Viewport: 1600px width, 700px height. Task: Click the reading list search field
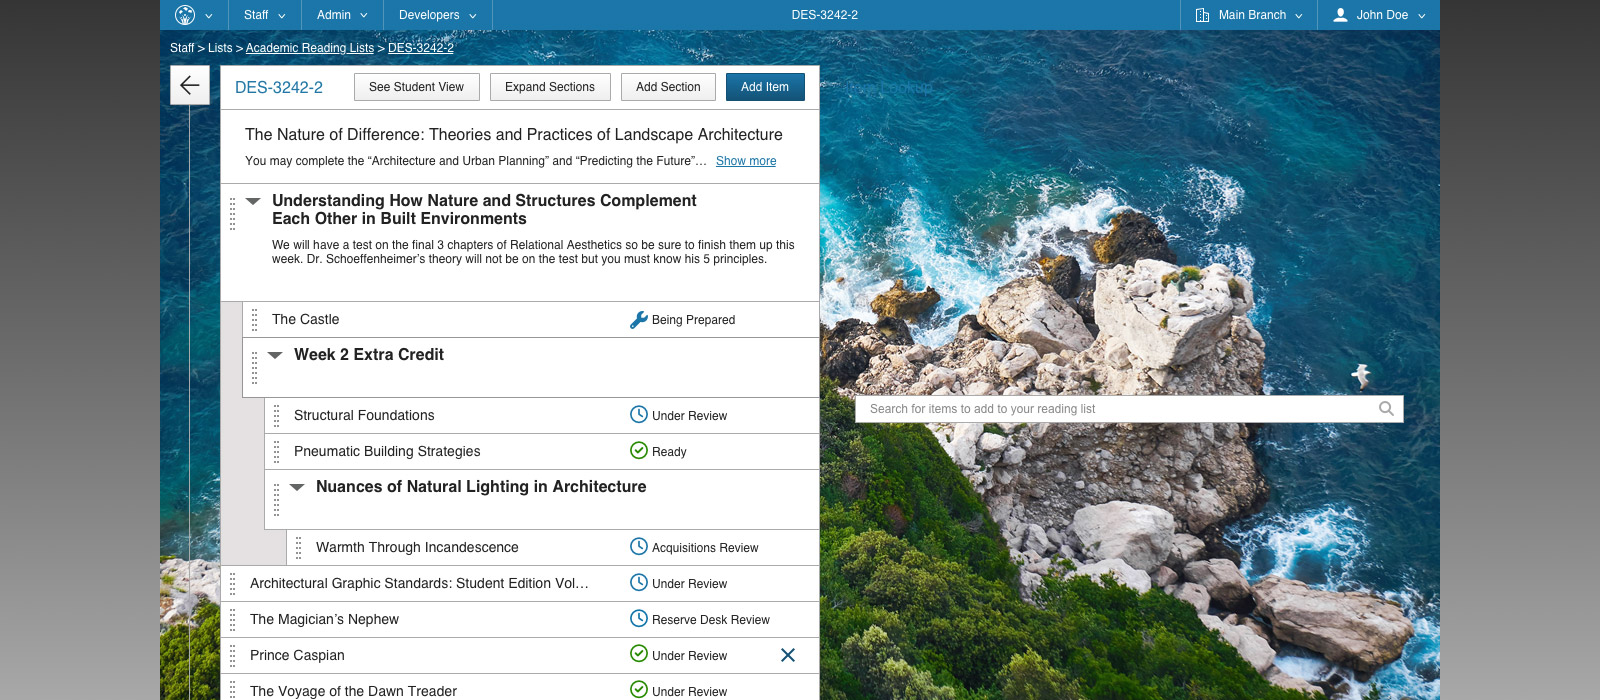click(1115, 409)
